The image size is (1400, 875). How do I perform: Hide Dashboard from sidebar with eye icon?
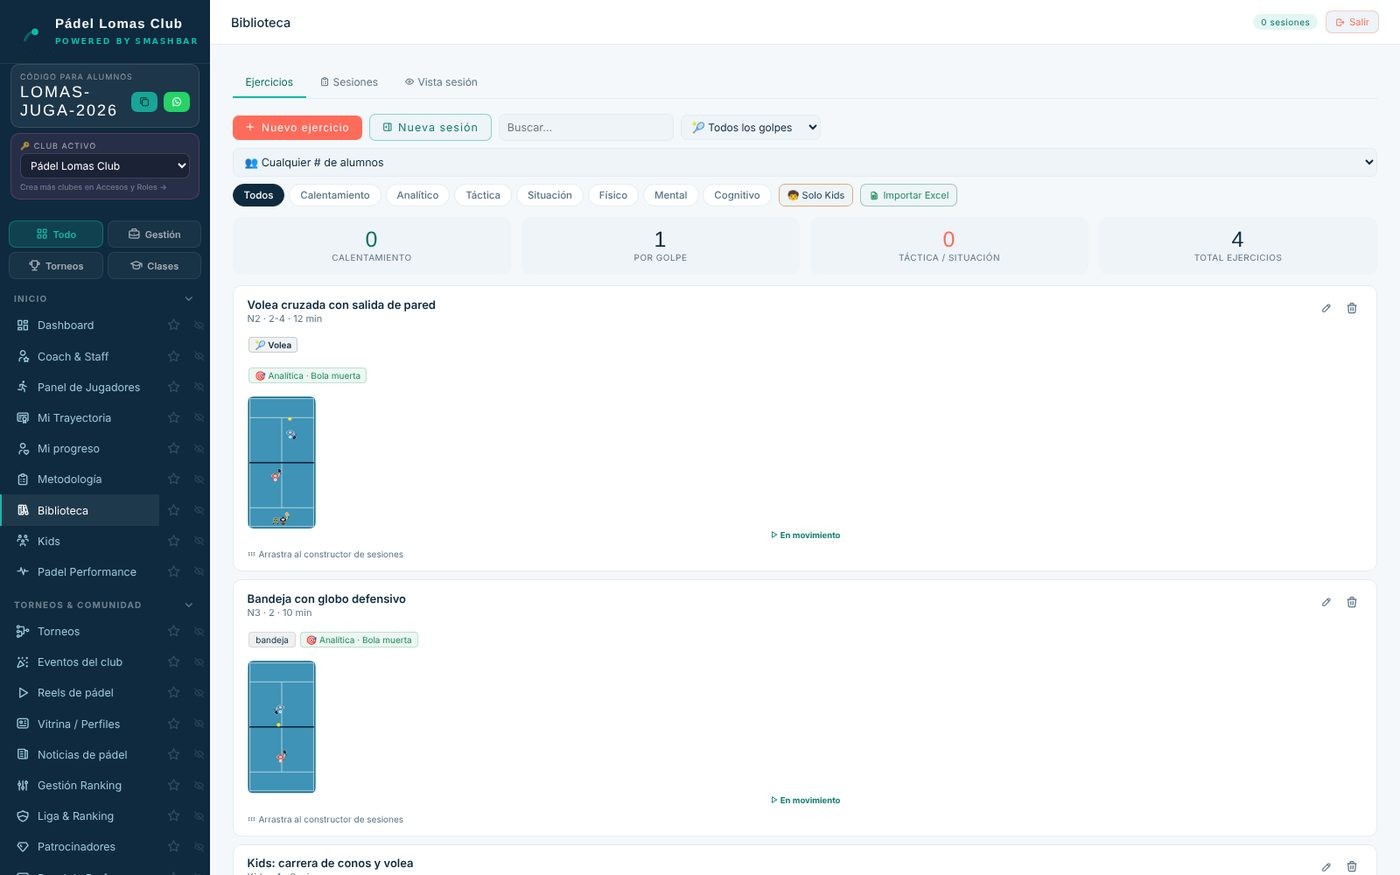tap(199, 325)
